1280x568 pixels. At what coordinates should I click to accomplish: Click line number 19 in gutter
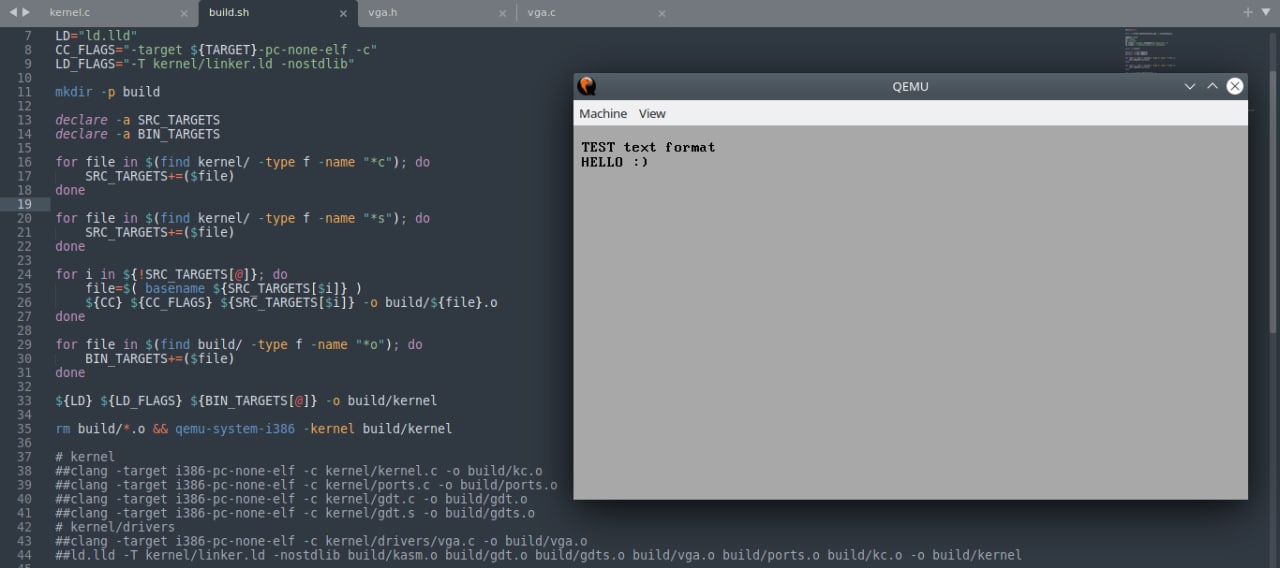(25, 204)
